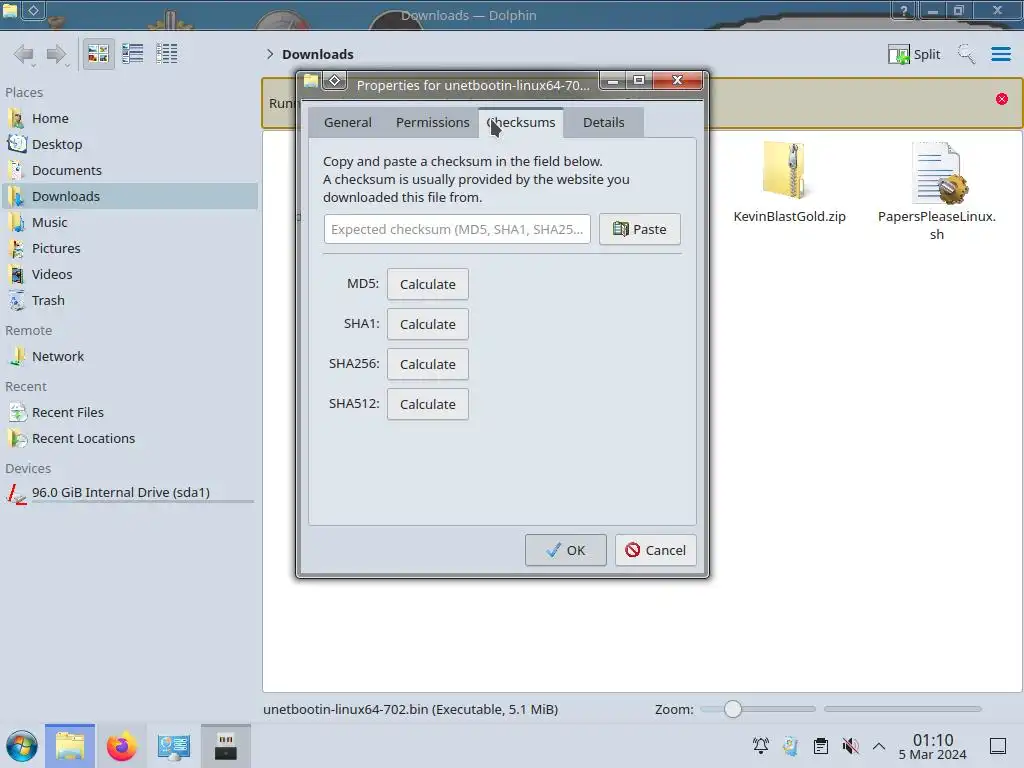This screenshot has width=1024, height=768.
Task: Calculate the SHA256 checksum
Action: coord(428,364)
